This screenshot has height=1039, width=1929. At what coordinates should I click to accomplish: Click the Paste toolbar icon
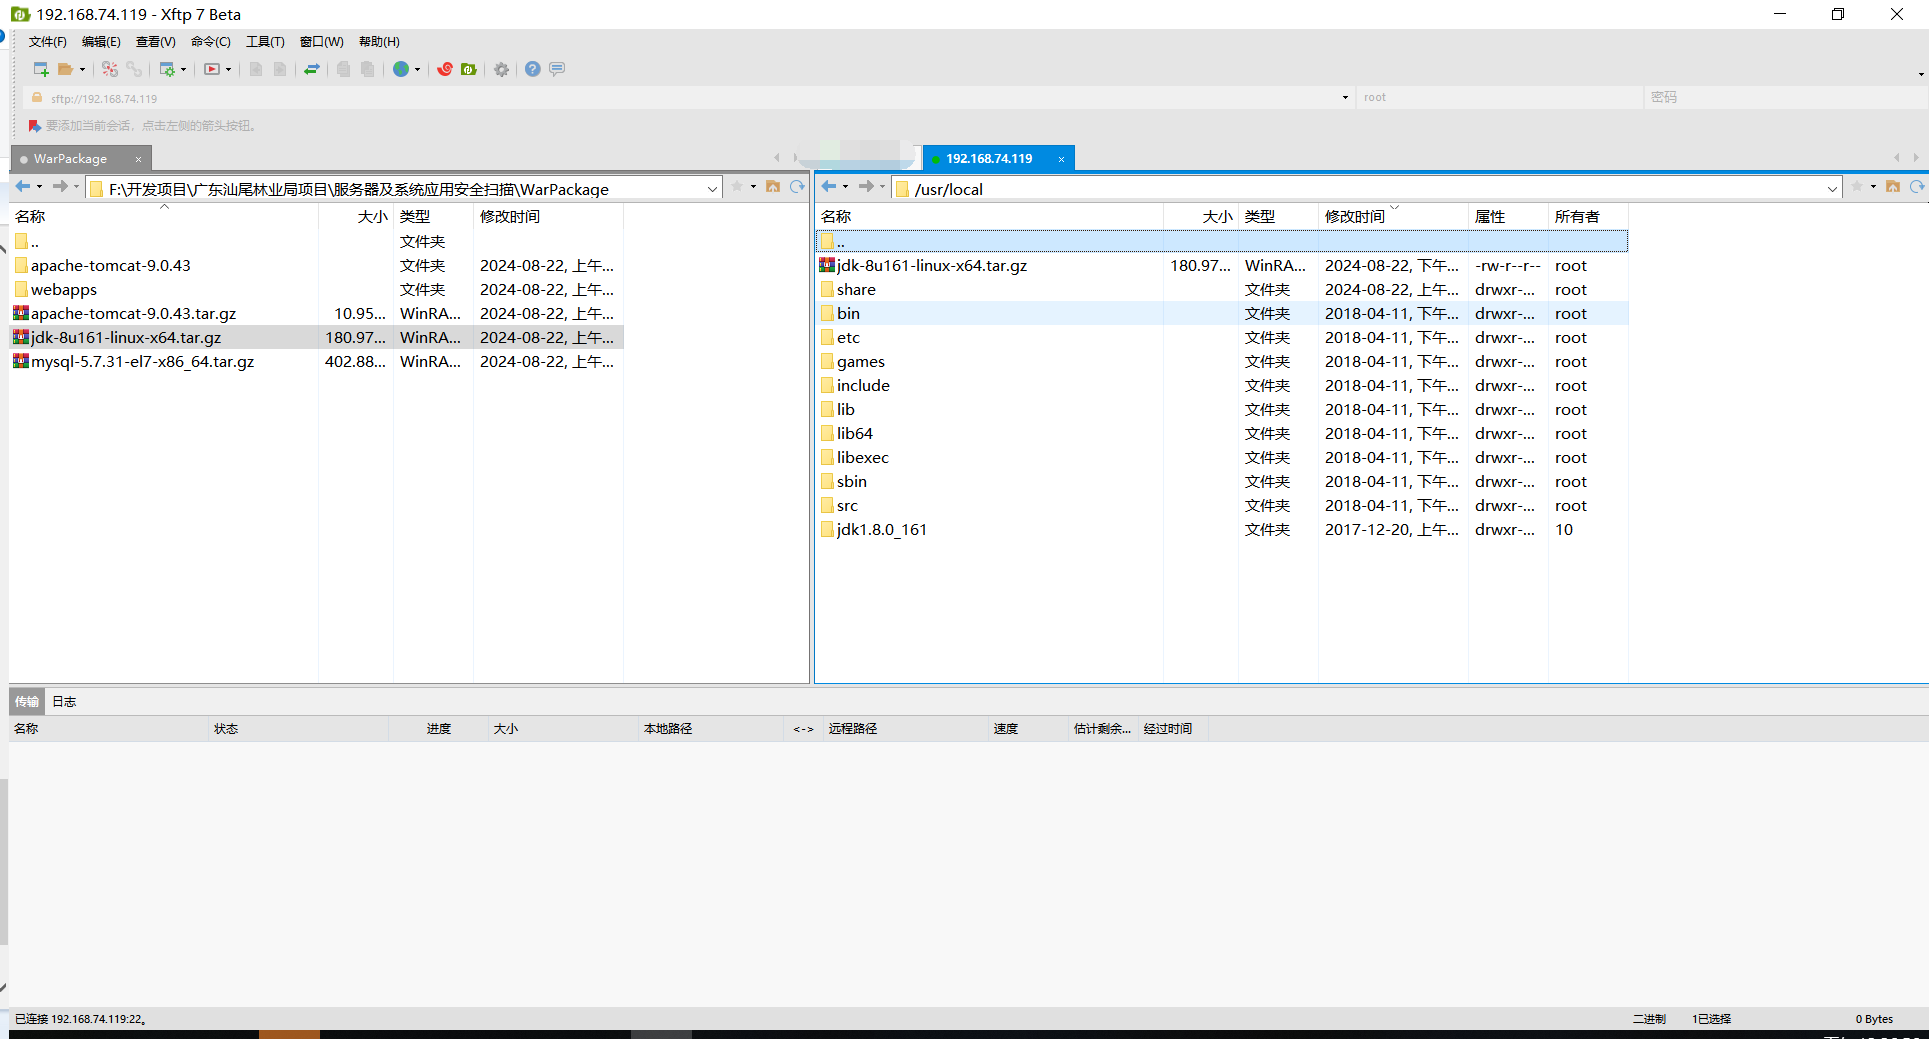click(367, 69)
